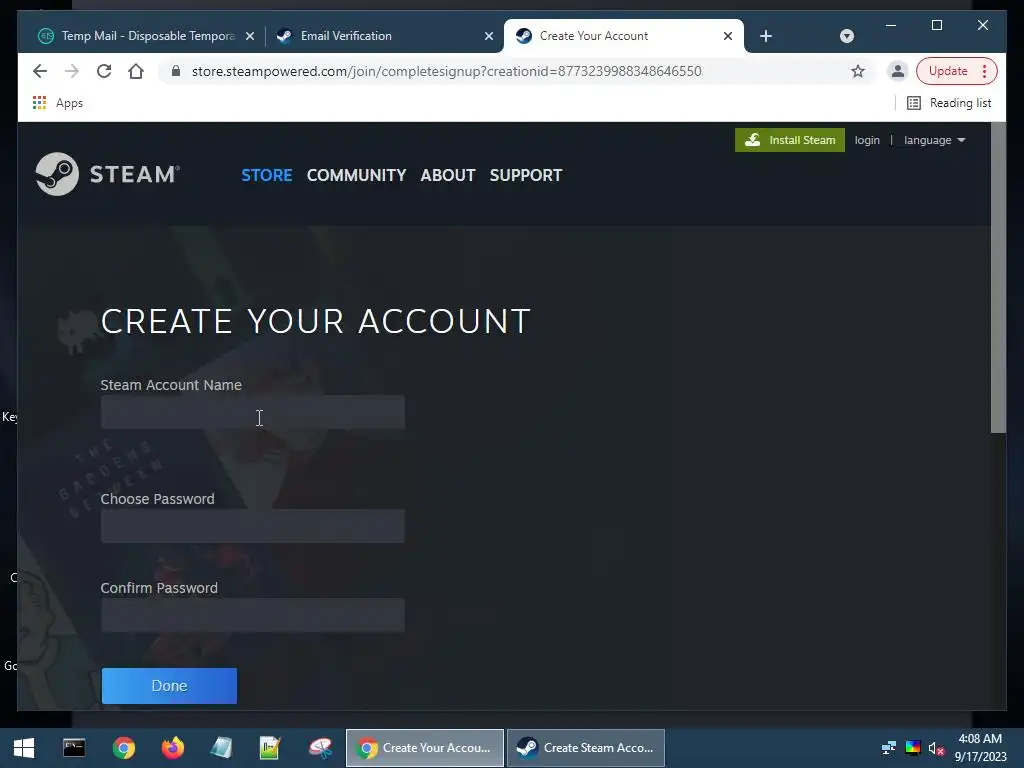Screen dimensions: 1024x768
Task: Close the Create Your Account tab
Action: (x=728, y=36)
